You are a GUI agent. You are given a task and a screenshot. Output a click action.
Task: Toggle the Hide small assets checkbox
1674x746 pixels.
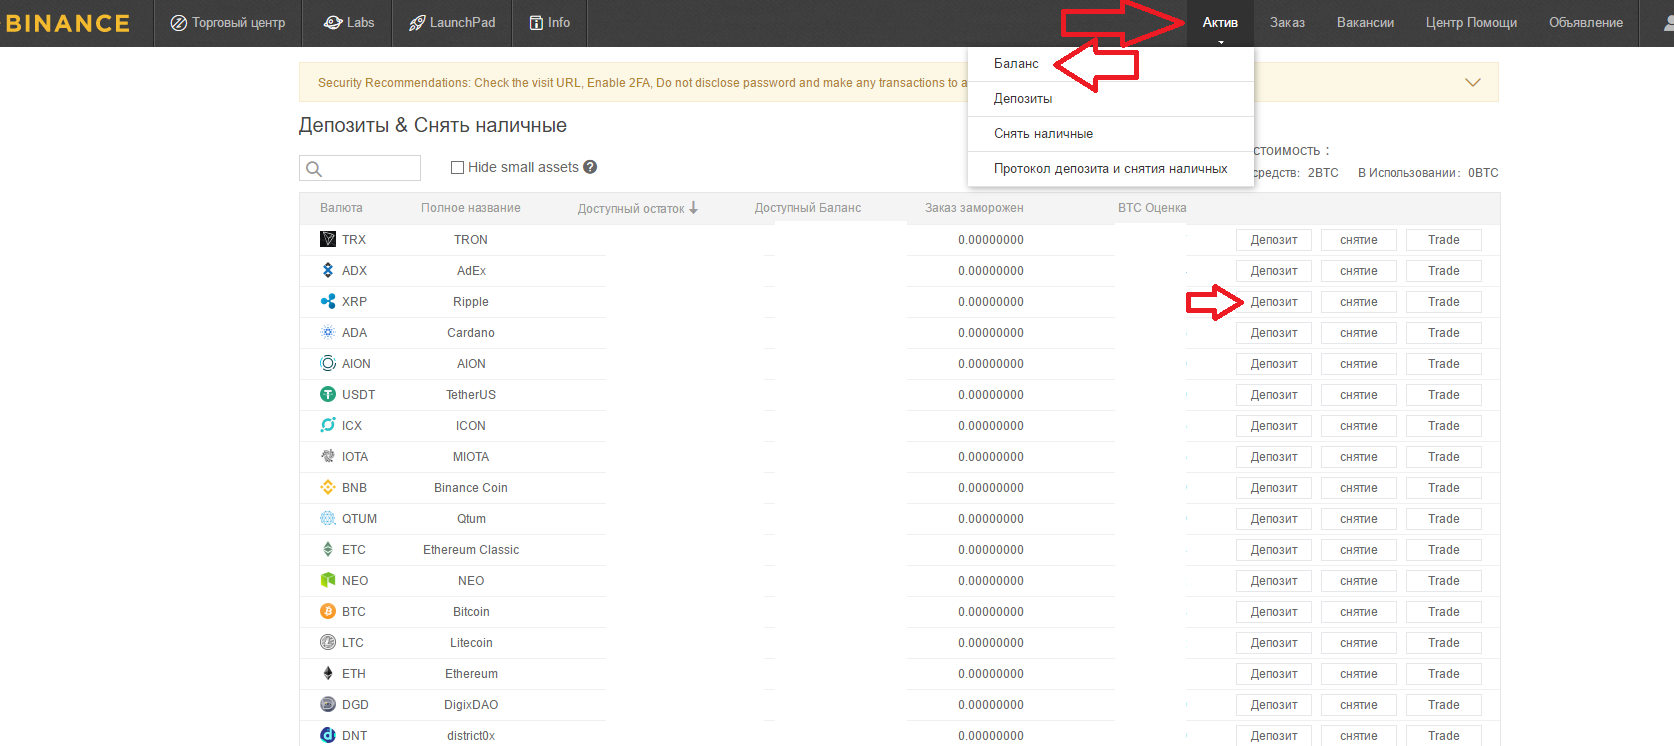coord(457,168)
